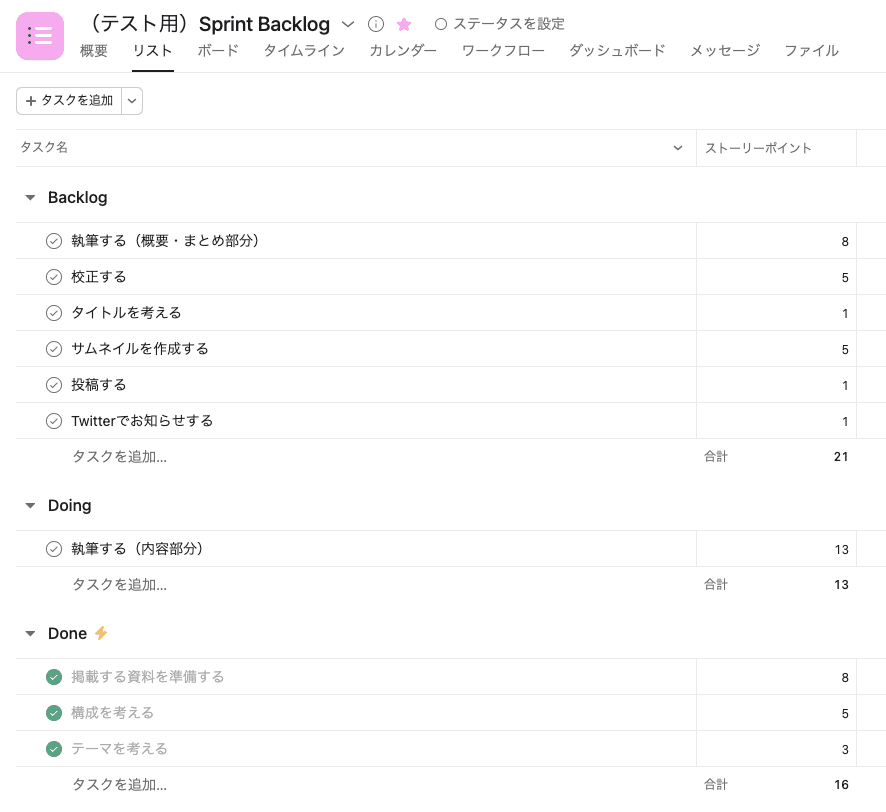This screenshot has width=886, height=812.
Task: Check off Twitterでお知らせする task
Action: [54, 421]
